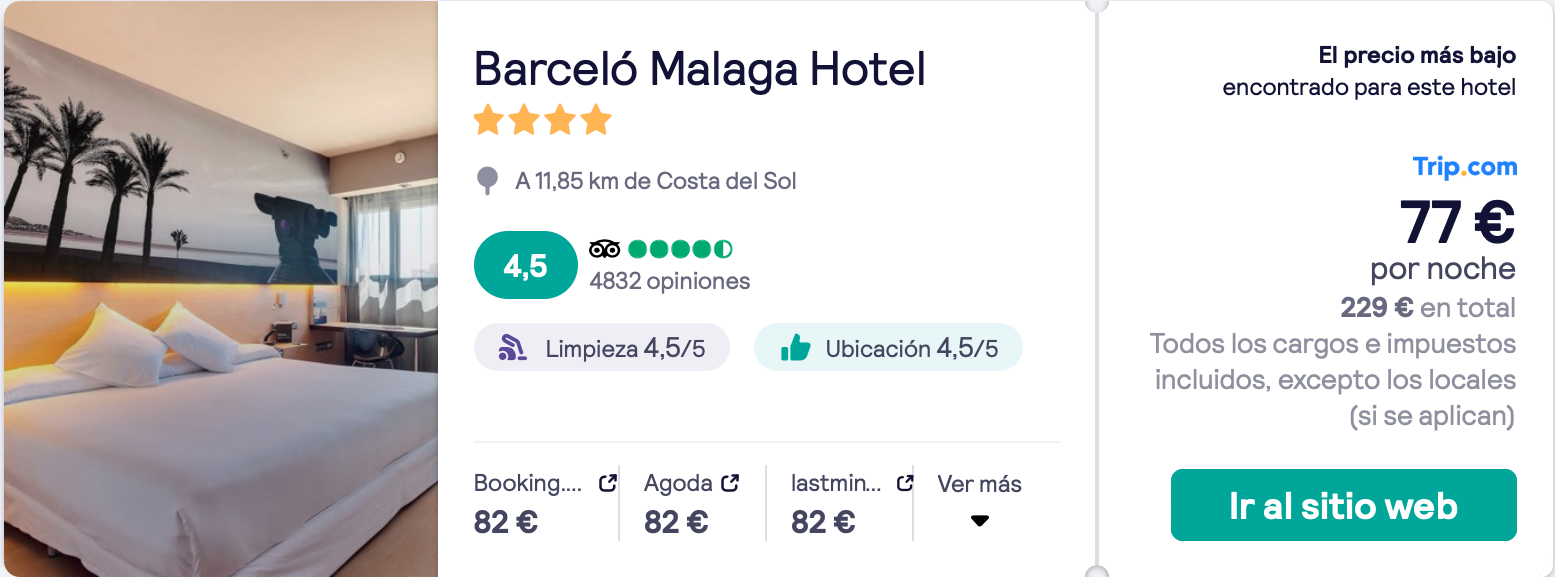The width and height of the screenshot is (1555, 577).
Task: Click 4832 opiniones reviews text
Action: 670,281
